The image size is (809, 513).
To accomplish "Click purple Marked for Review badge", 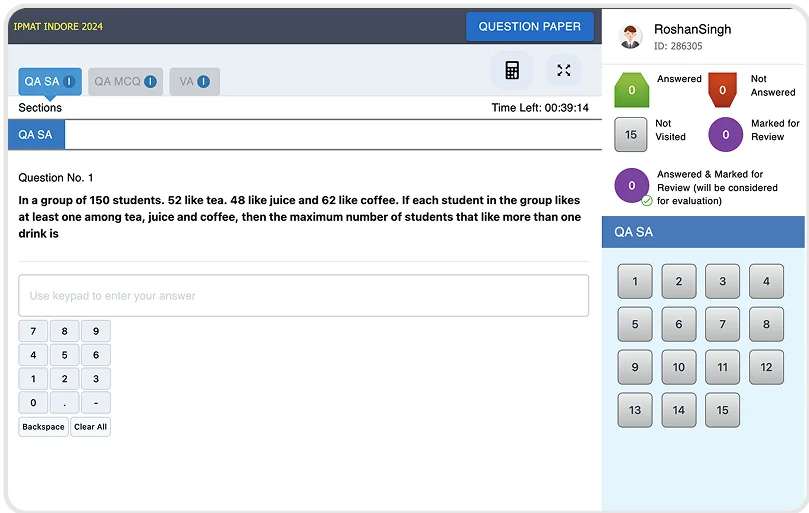I will (x=725, y=134).
